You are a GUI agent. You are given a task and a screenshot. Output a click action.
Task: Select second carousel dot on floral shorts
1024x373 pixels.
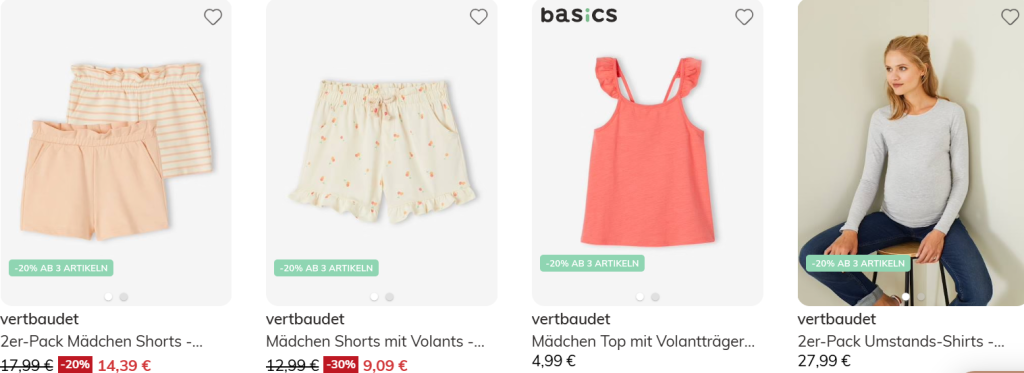coord(390,297)
